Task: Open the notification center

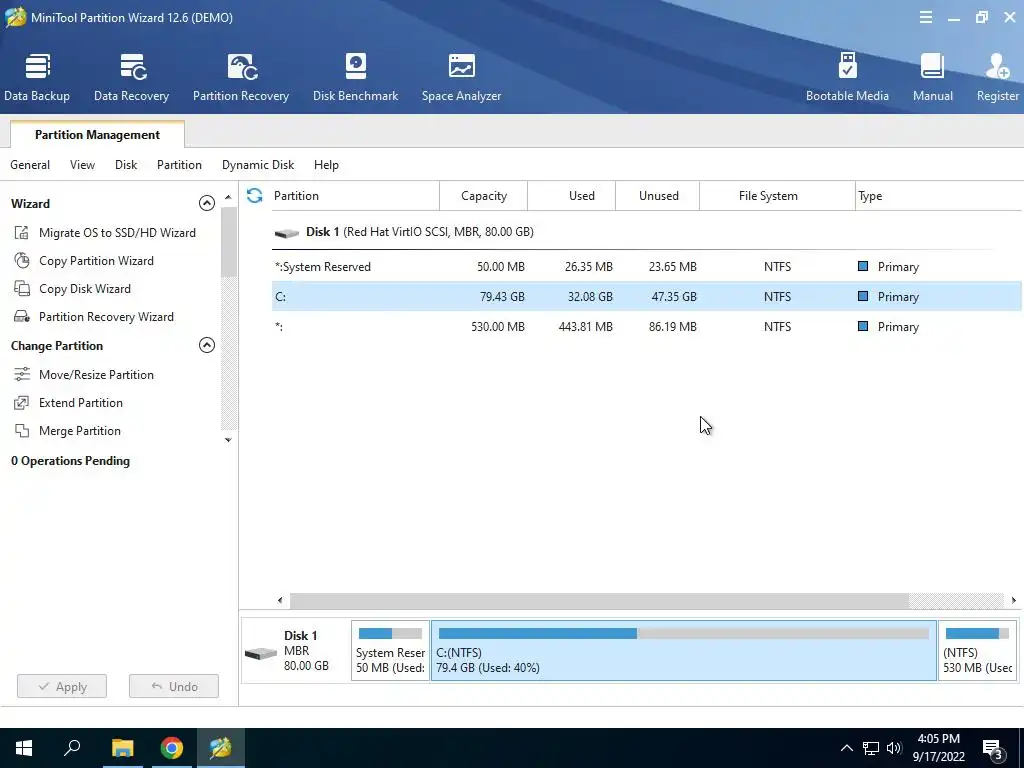Action: point(993,748)
